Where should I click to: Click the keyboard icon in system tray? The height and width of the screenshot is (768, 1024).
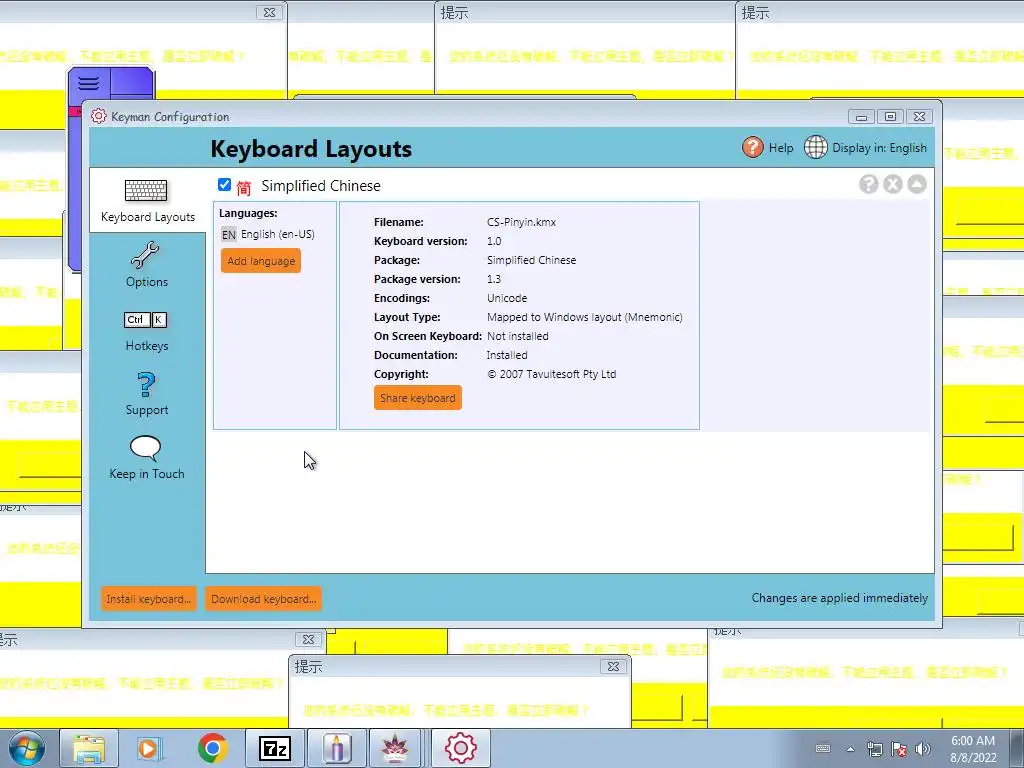click(x=824, y=748)
